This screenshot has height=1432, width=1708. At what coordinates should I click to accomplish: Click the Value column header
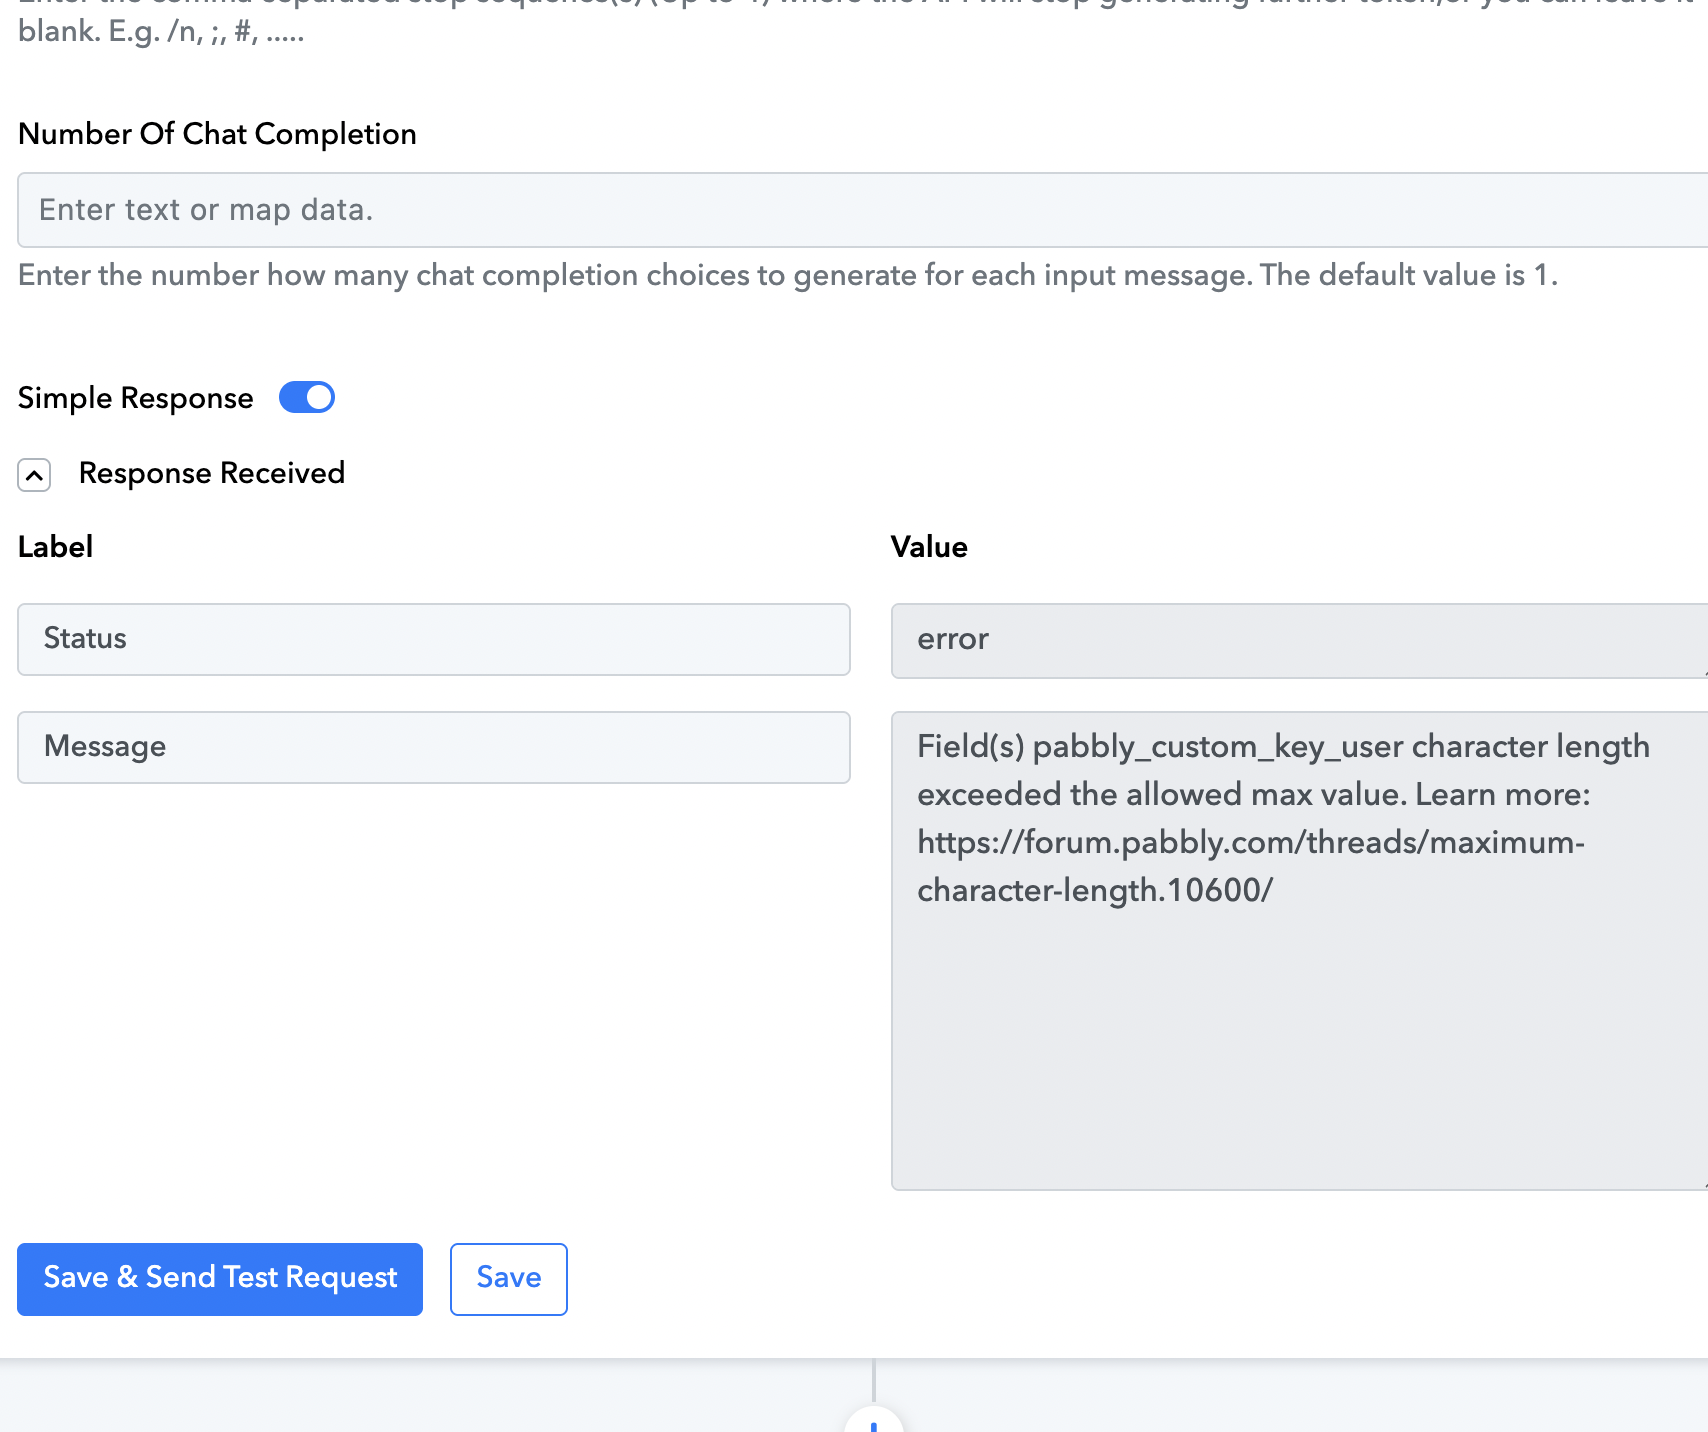[929, 547]
